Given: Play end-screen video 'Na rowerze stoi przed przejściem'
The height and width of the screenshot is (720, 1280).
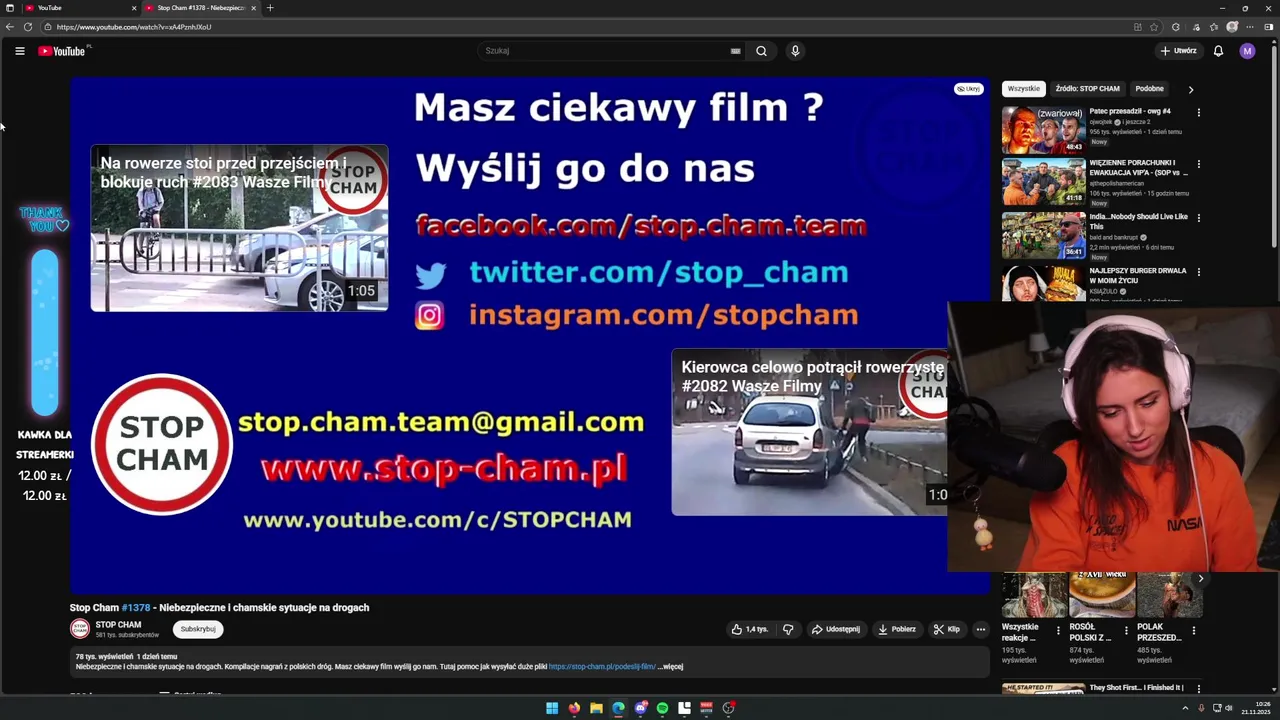Looking at the screenshot, I should (x=240, y=228).
